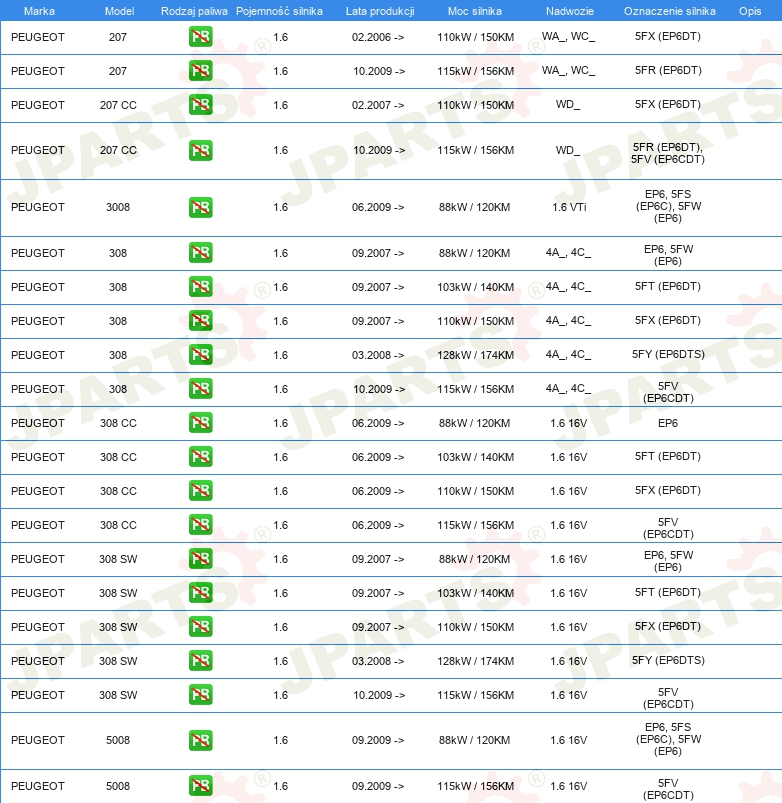
Task: Click fuel icon in 308 CC 103kW row
Action: click(x=201, y=457)
